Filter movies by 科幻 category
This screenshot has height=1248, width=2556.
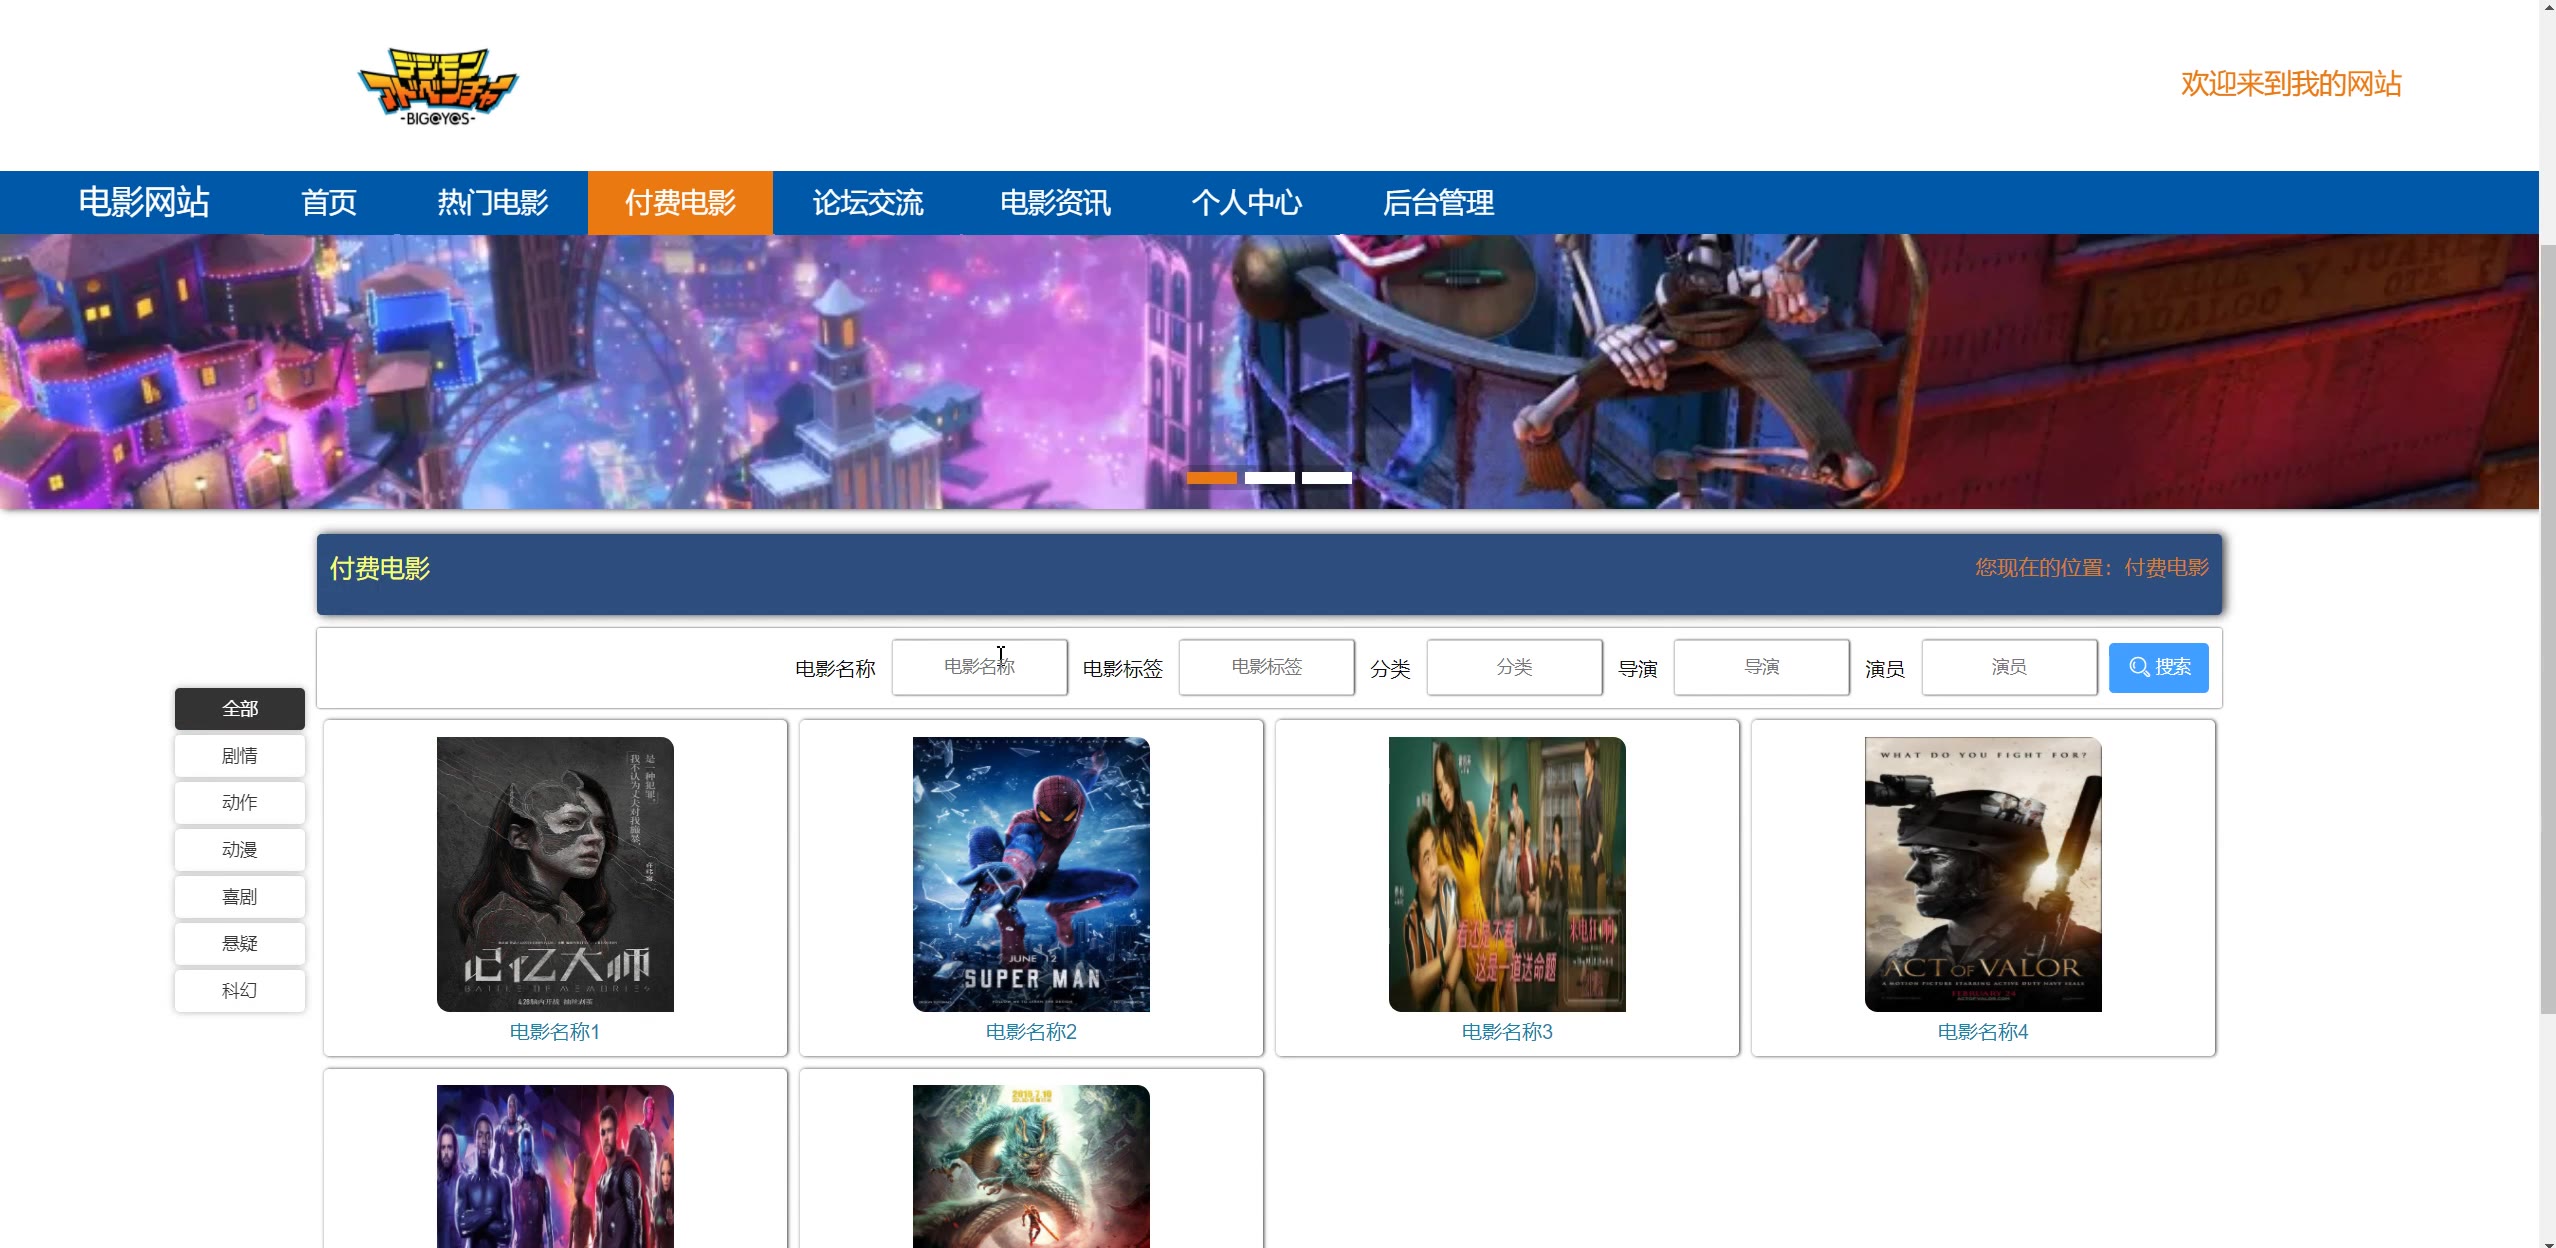pyautogui.click(x=240, y=990)
